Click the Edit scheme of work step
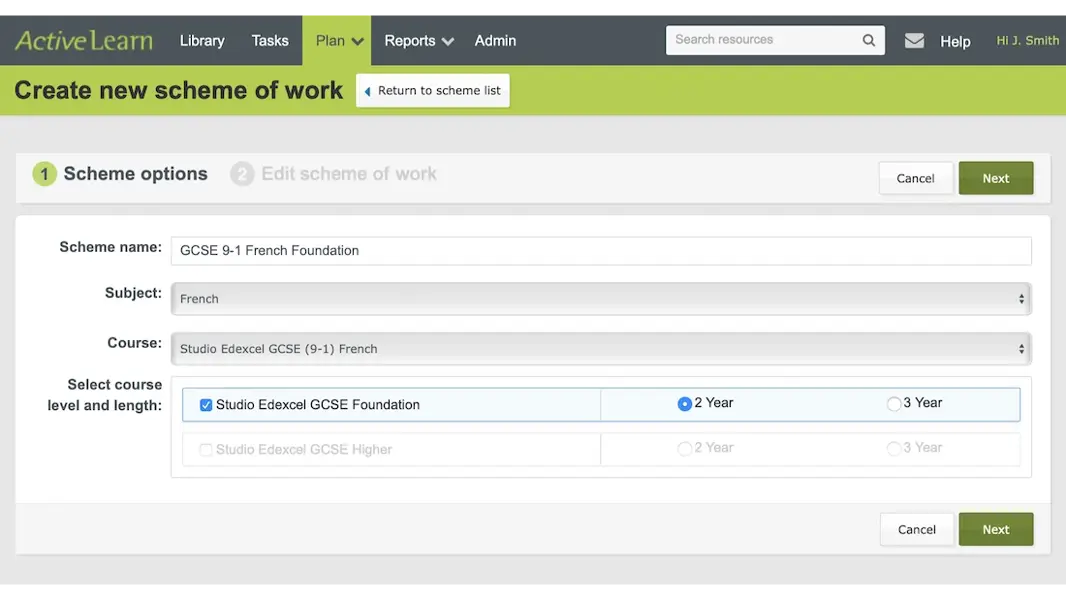The width and height of the screenshot is (1066, 600). [x=349, y=174]
